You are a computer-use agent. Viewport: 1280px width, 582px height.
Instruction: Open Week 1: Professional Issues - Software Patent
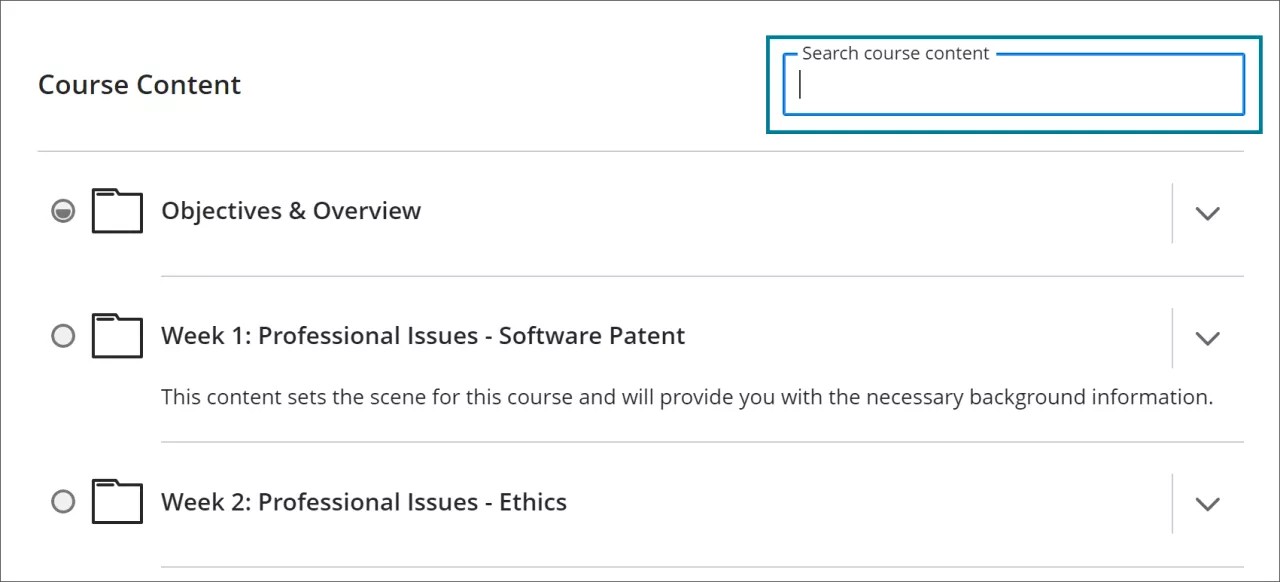click(422, 336)
